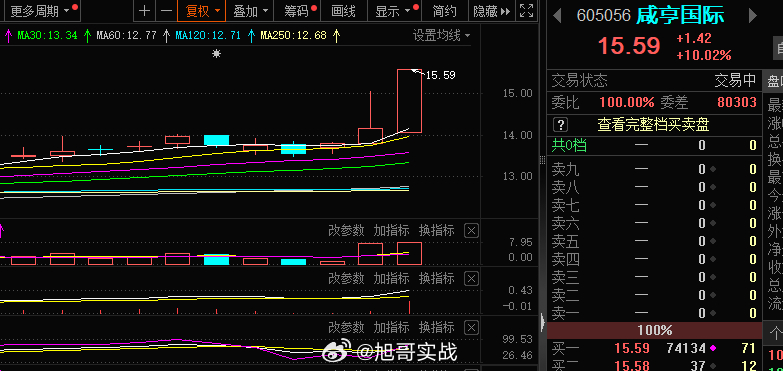Image resolution: width=783 pixels, height=371 pixels.
Task: Click the stock name 咸亨国际
Action: (680, 15)
